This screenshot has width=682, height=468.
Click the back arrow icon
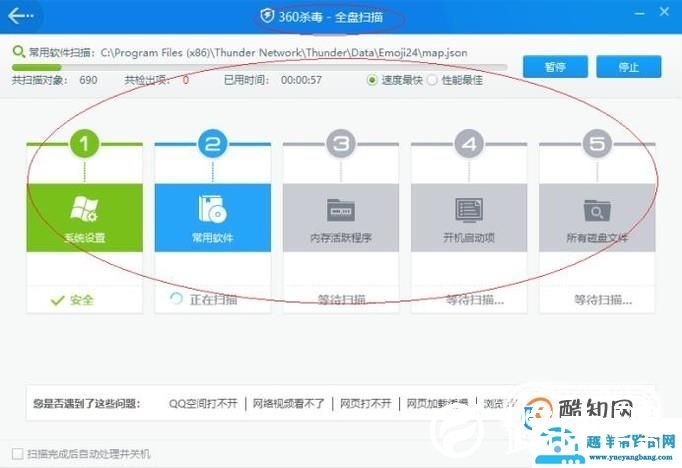coord(20,16)
